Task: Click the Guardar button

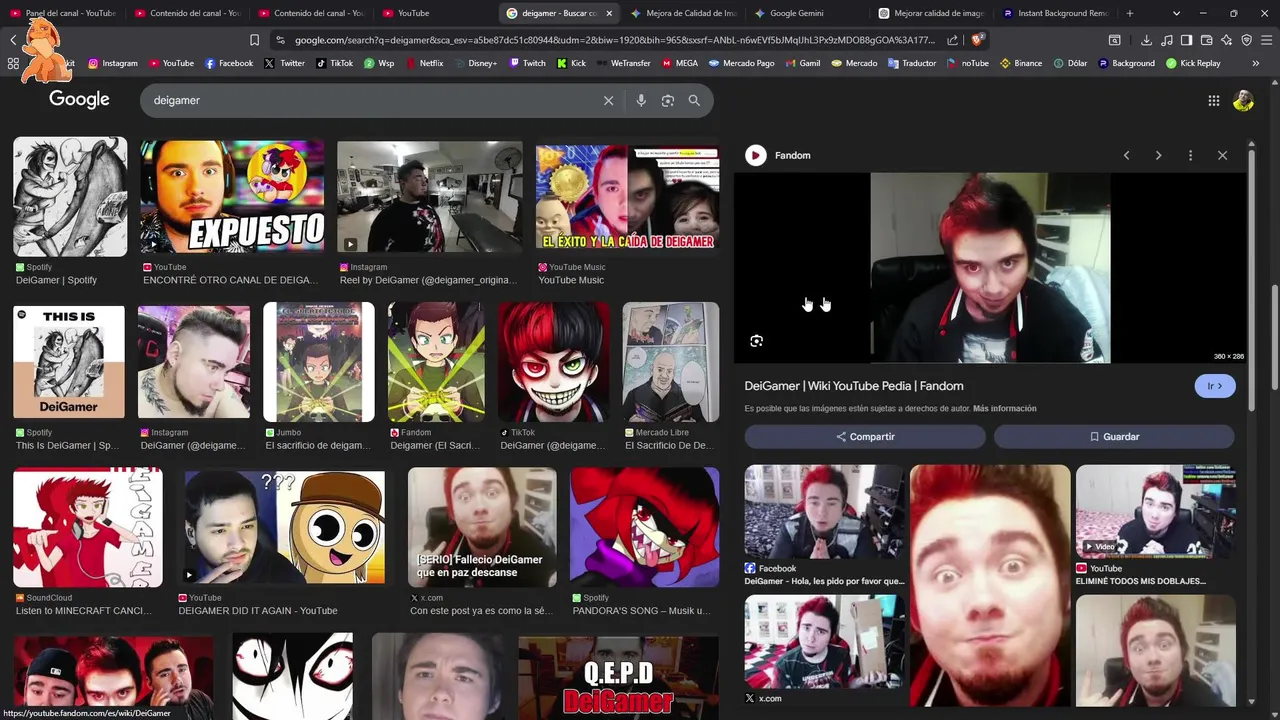Action: tap(1114, 437)
